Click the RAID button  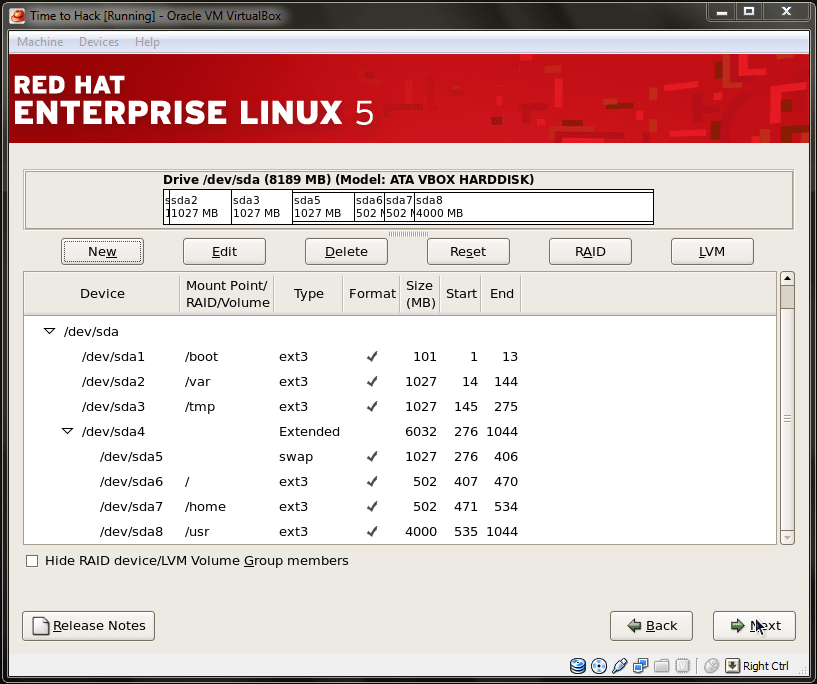pos(590,252)
